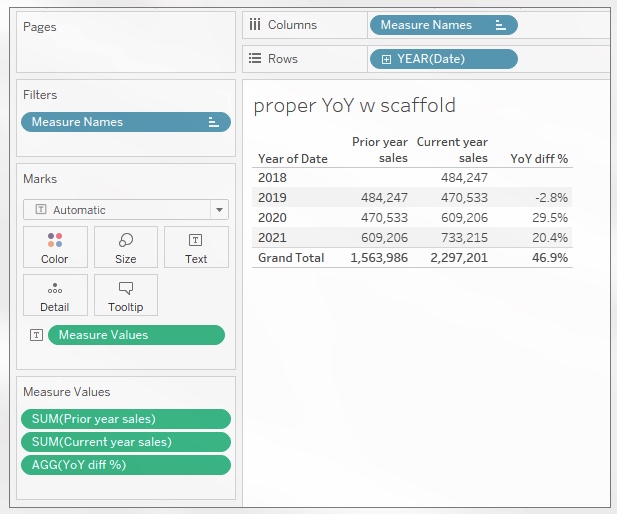This screenshot has width=617, height=514.
Task: Expand the YEAR(Date) pill plus sign
Action: coord(386,59)
